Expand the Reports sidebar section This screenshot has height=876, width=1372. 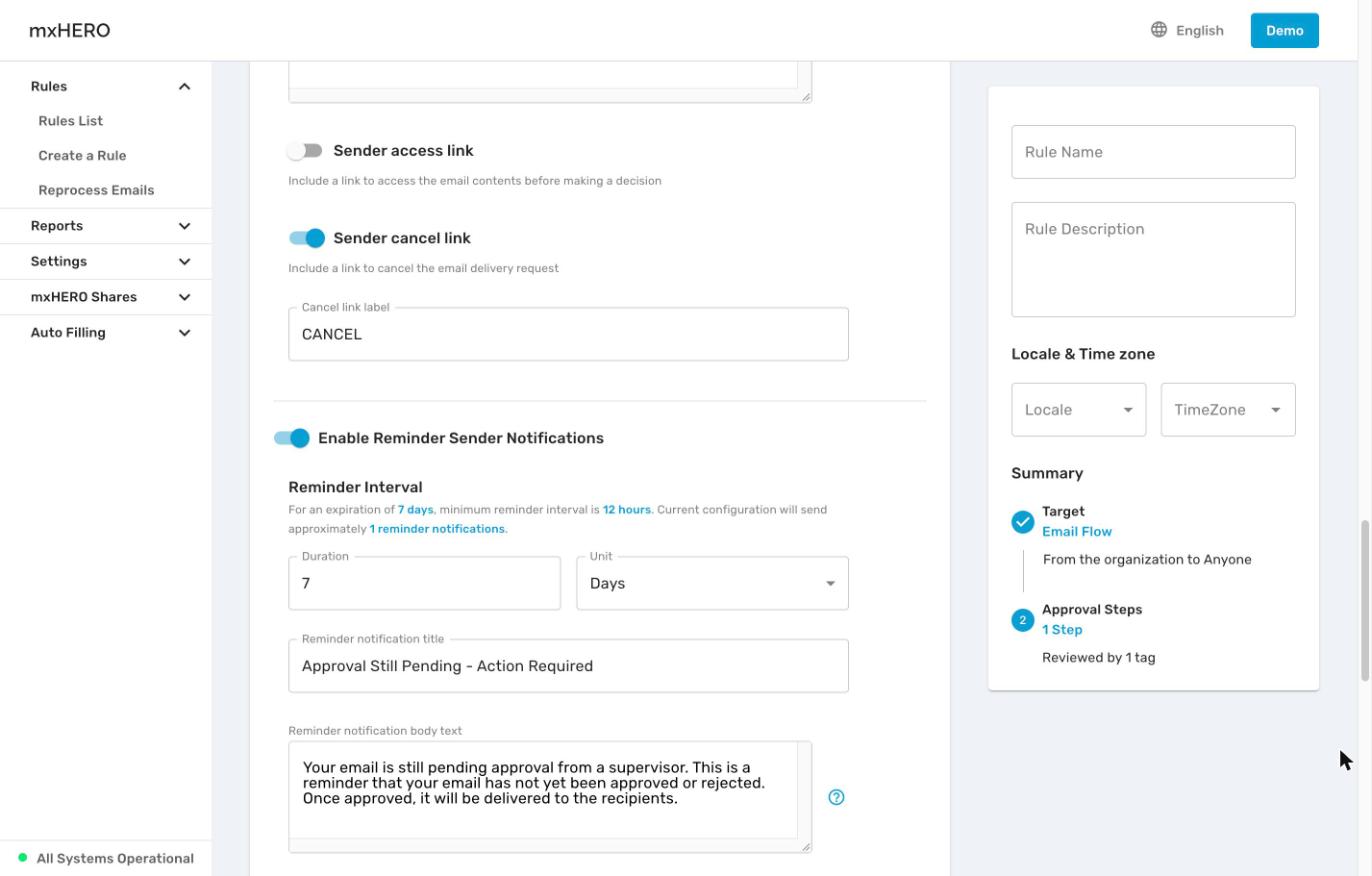click(184, 226)
